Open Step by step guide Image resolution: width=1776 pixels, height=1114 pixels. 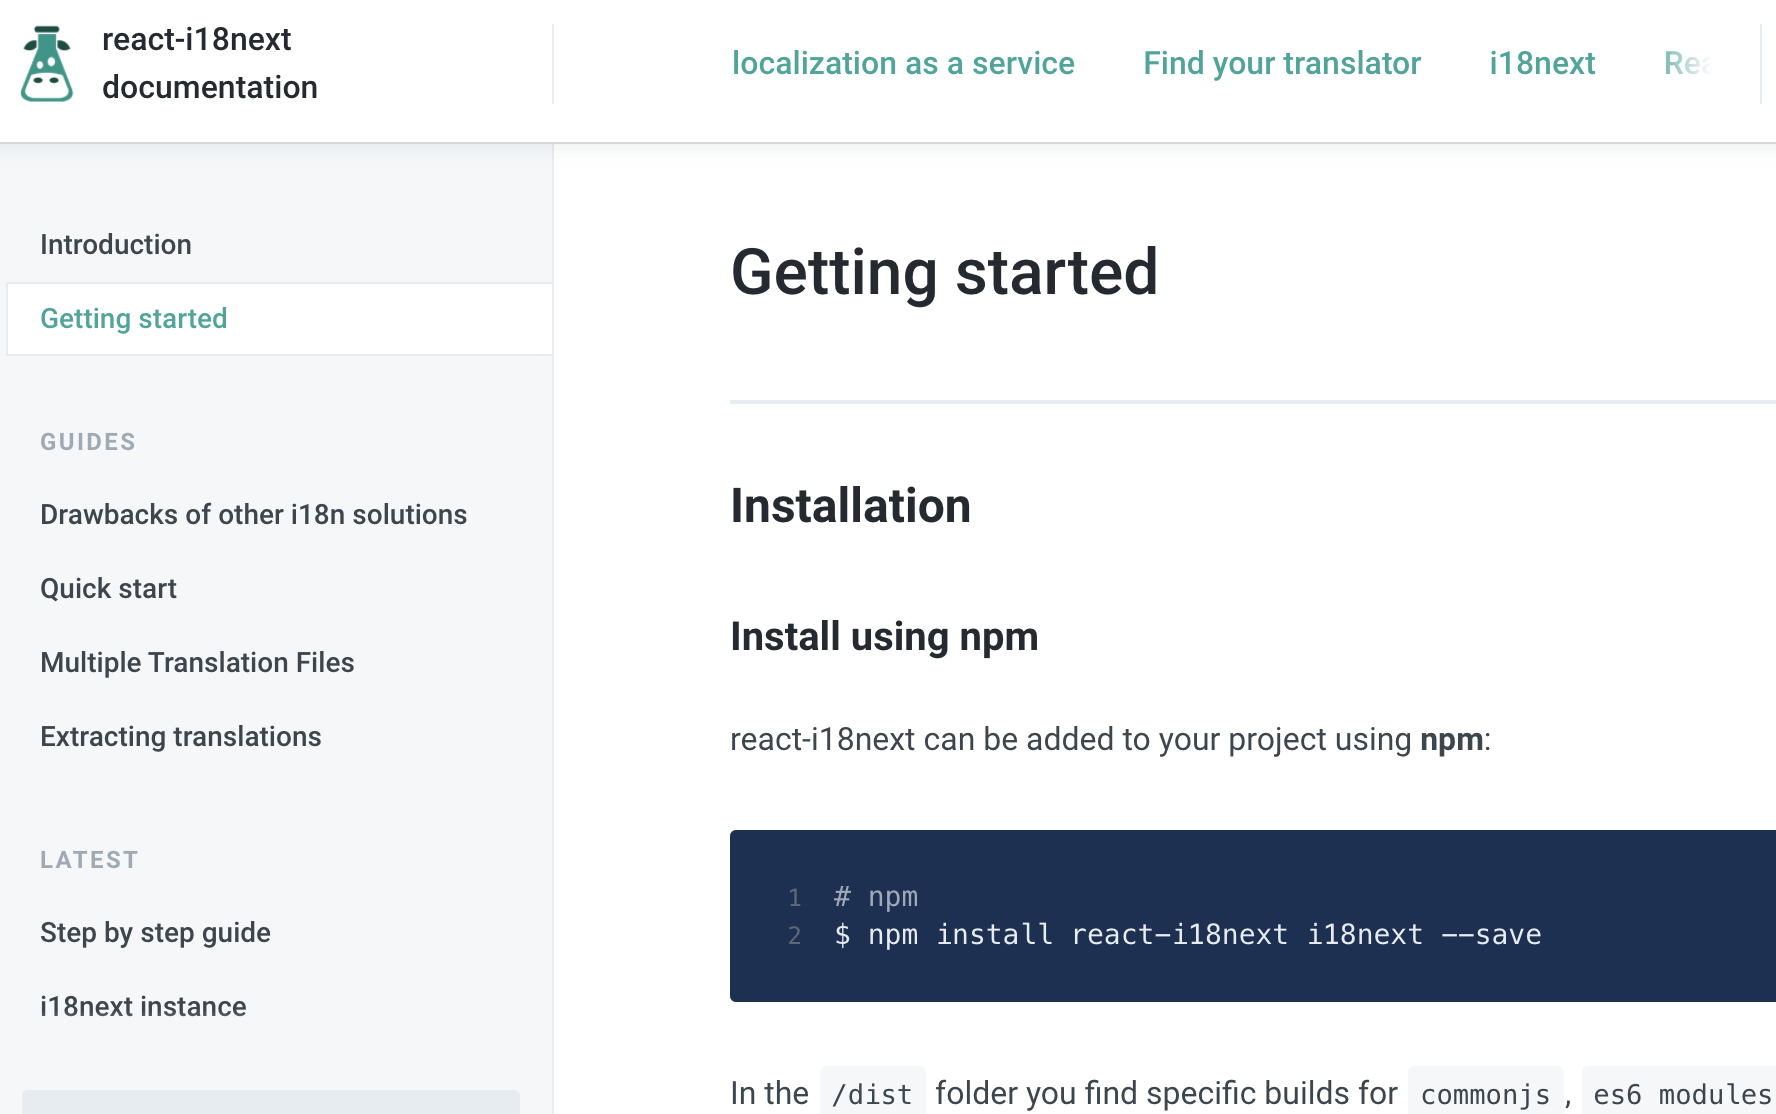[x=155, y=932]
